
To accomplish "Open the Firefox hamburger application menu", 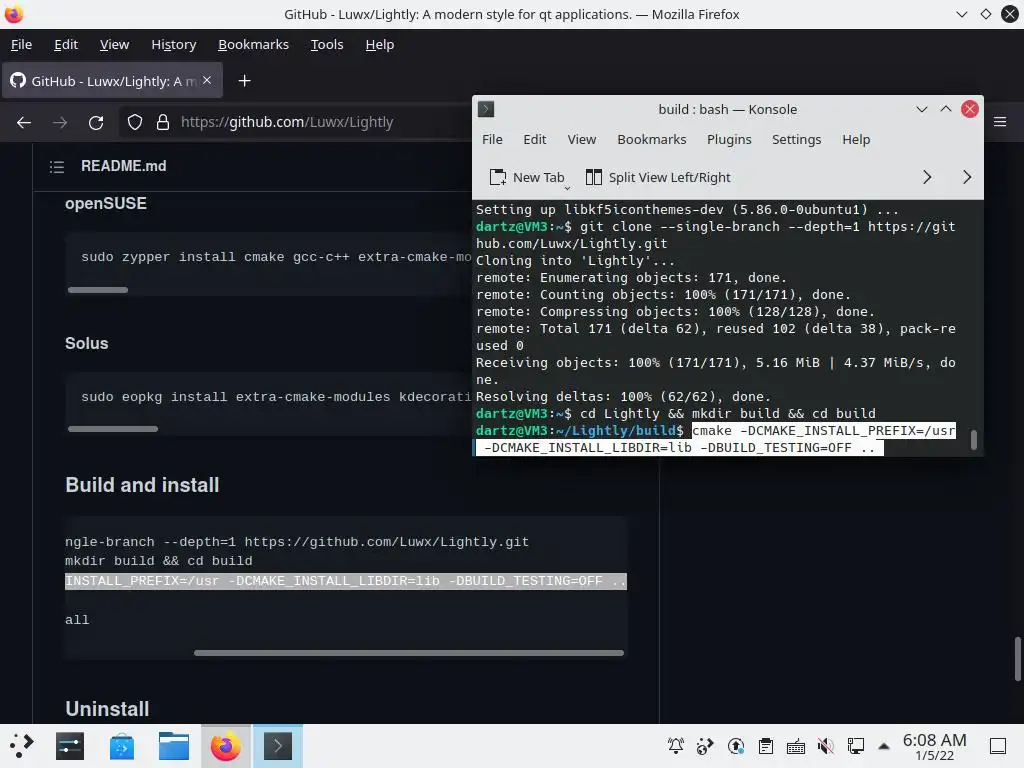I will click(1000, 122).
